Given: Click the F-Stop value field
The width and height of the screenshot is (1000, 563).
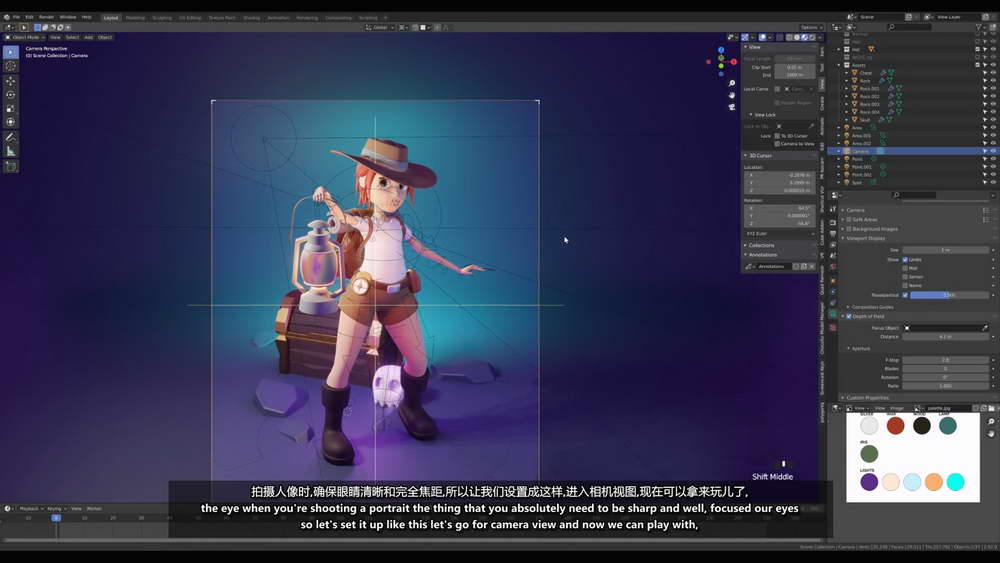Looking at the screenshot, I should point(945,360).
